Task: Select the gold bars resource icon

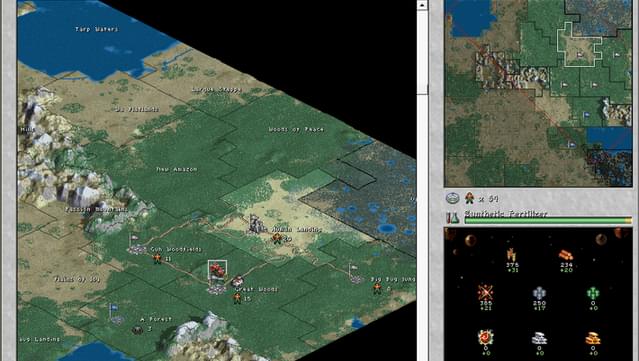Action: pyautogui.click(x=593, y=339)
